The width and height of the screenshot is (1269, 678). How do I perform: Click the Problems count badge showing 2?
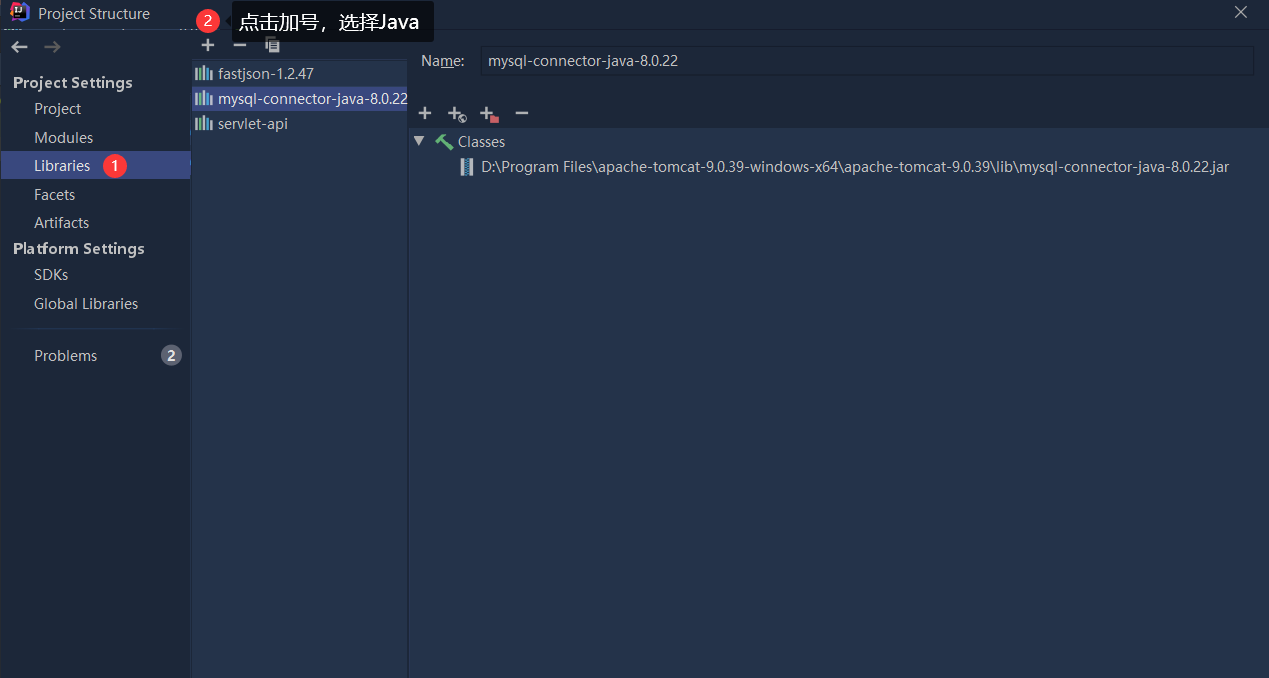coord(172,356)
